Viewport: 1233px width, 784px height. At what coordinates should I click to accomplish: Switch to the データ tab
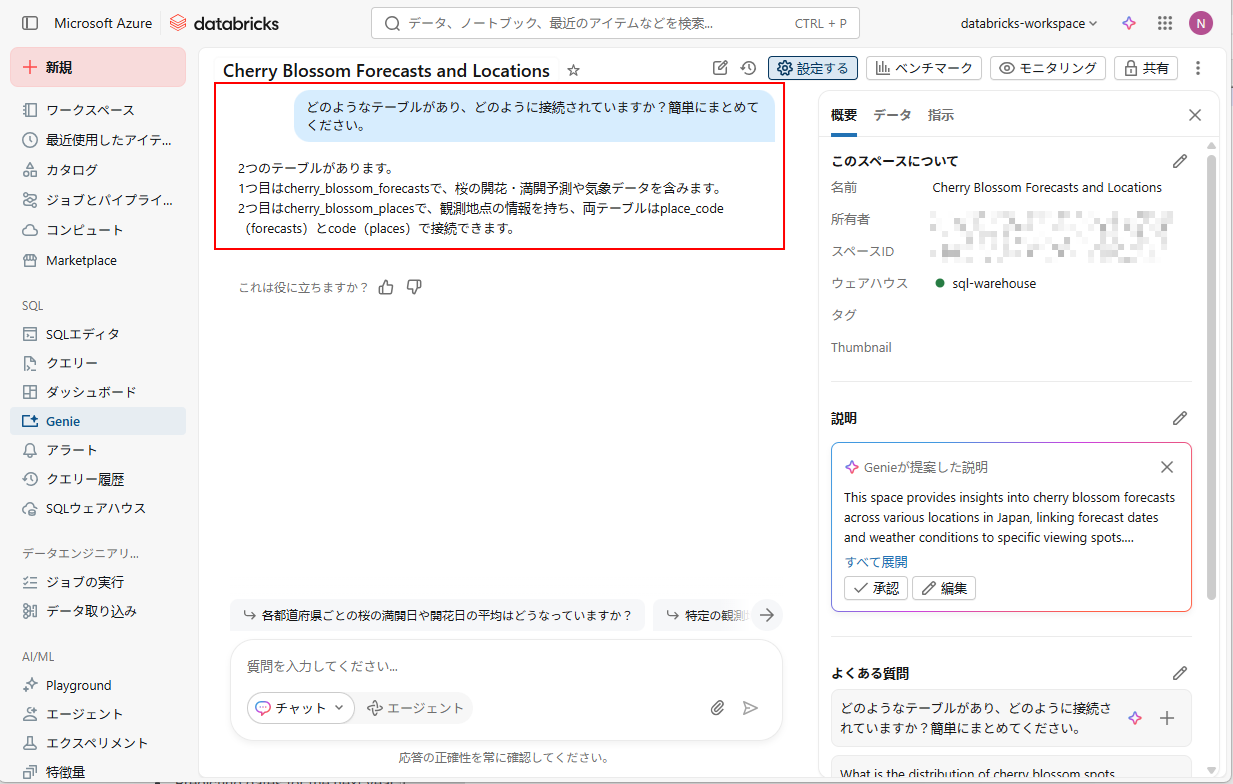892,115
